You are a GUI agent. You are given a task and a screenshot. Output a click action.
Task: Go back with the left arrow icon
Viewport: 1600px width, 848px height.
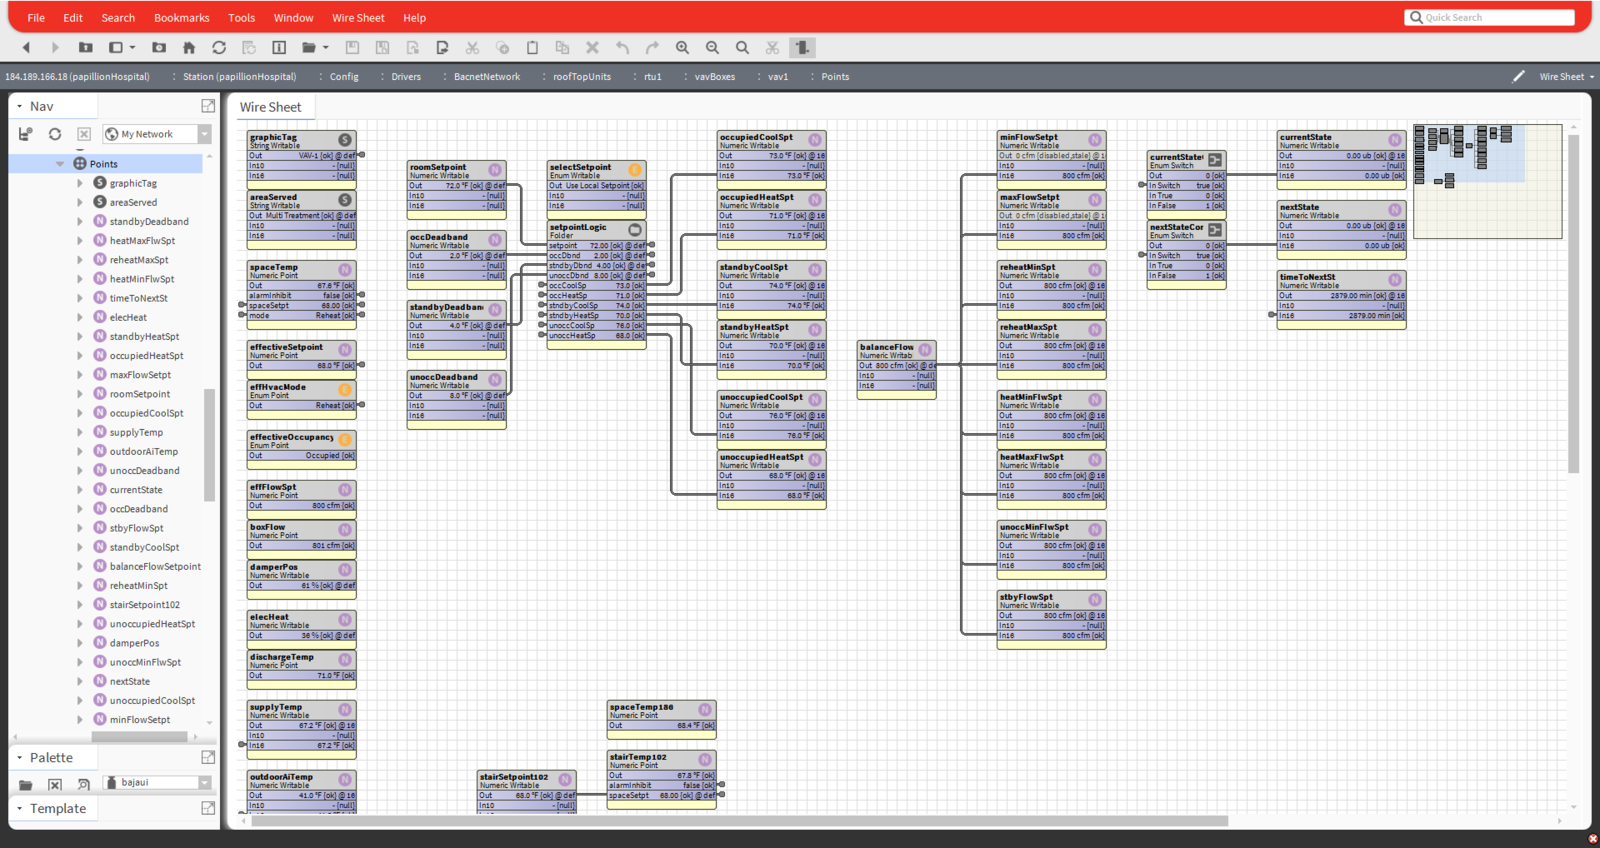(x=26, y=47)
